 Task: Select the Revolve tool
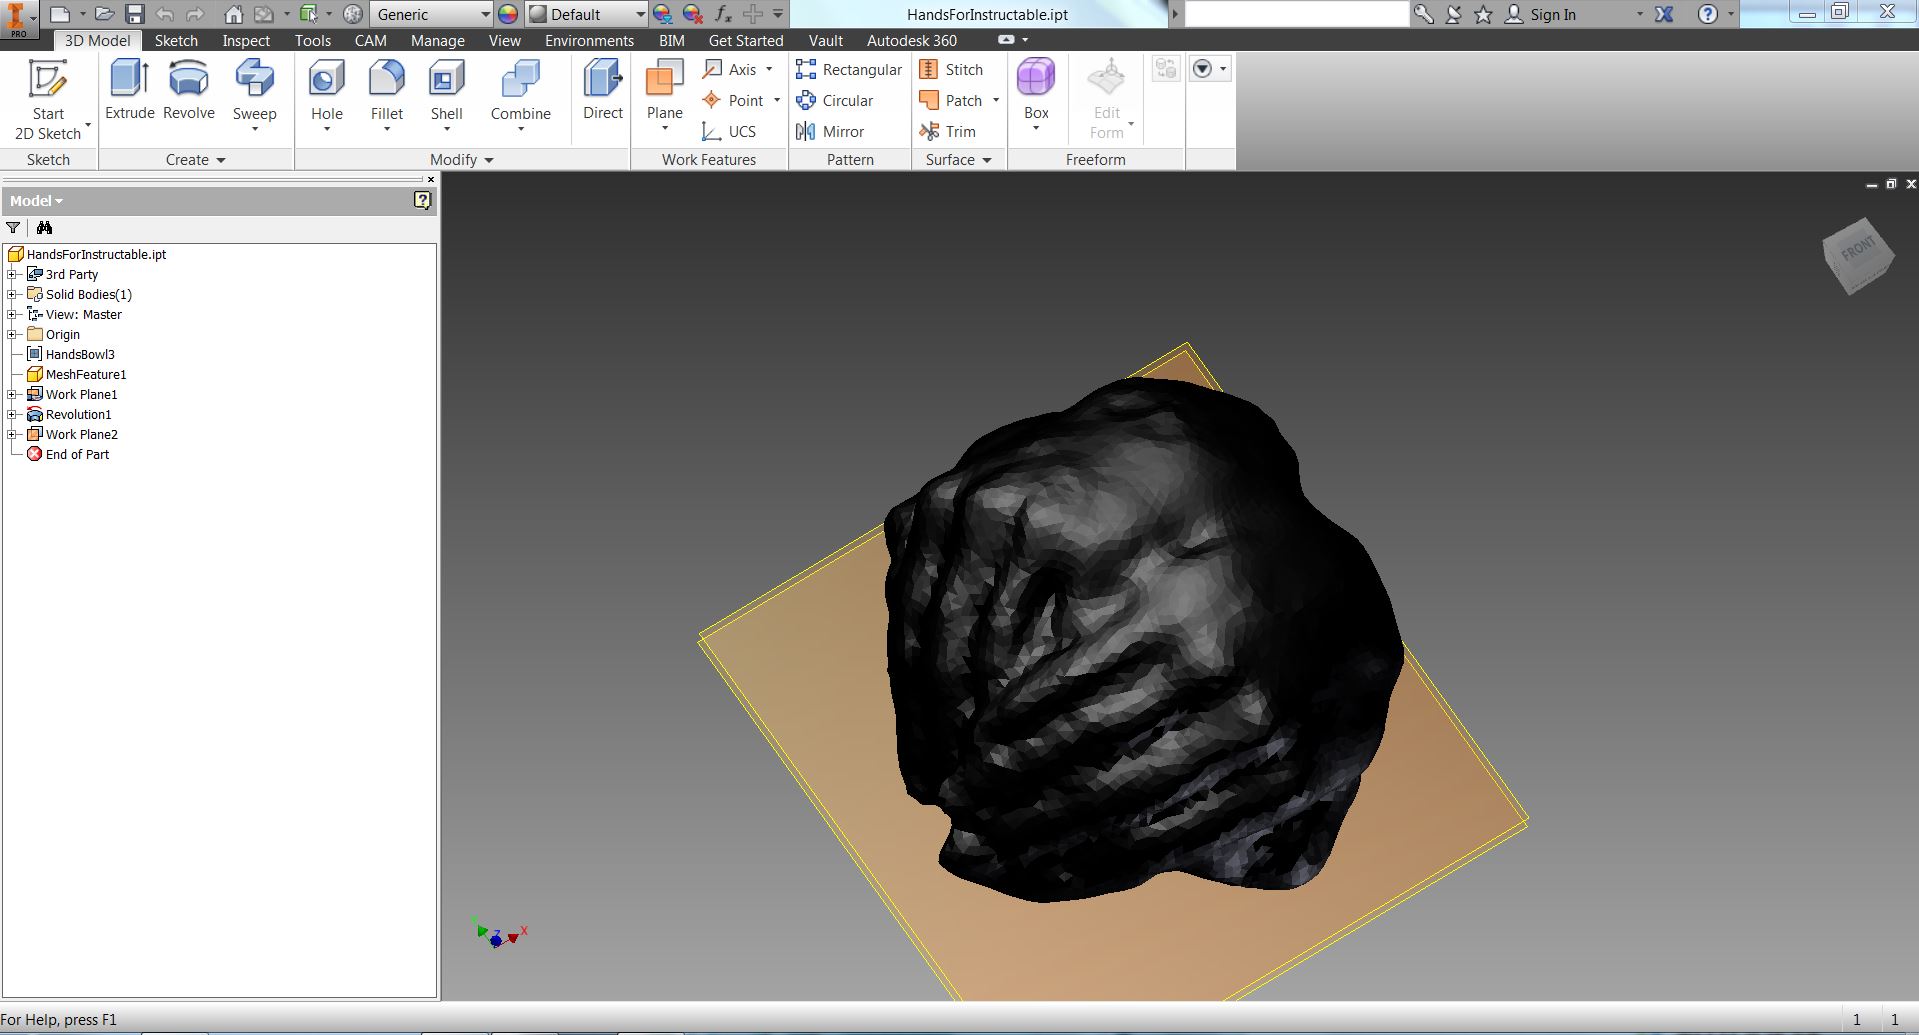click(189, 91)
